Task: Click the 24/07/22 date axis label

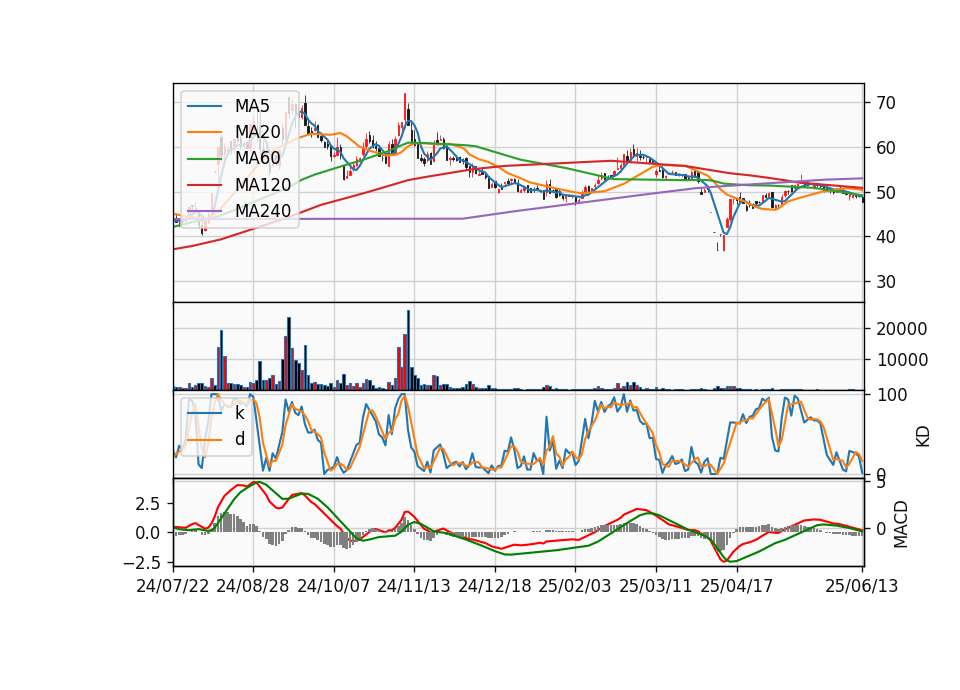Action: click(x=173, y=586)
